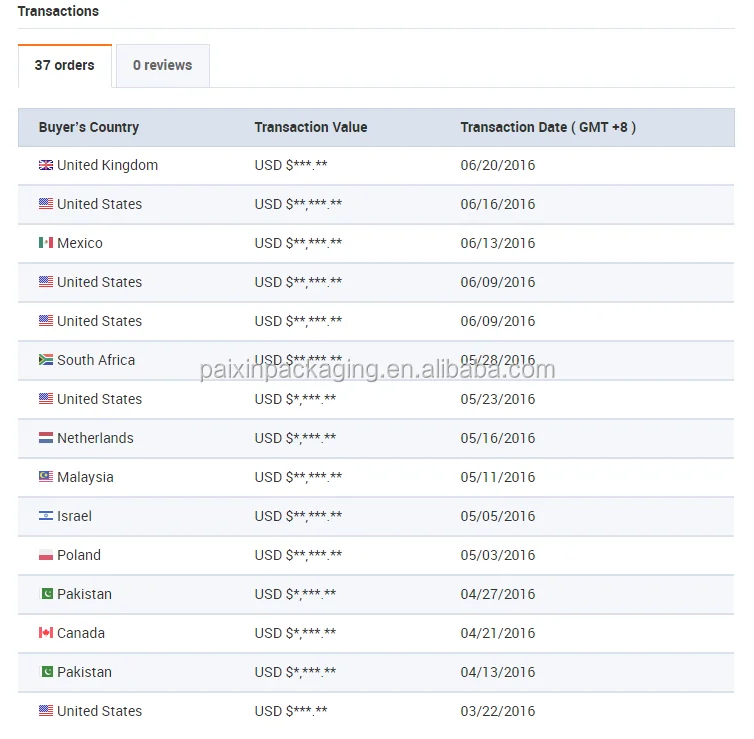Select the Transaction Value column header

point(311,128)
